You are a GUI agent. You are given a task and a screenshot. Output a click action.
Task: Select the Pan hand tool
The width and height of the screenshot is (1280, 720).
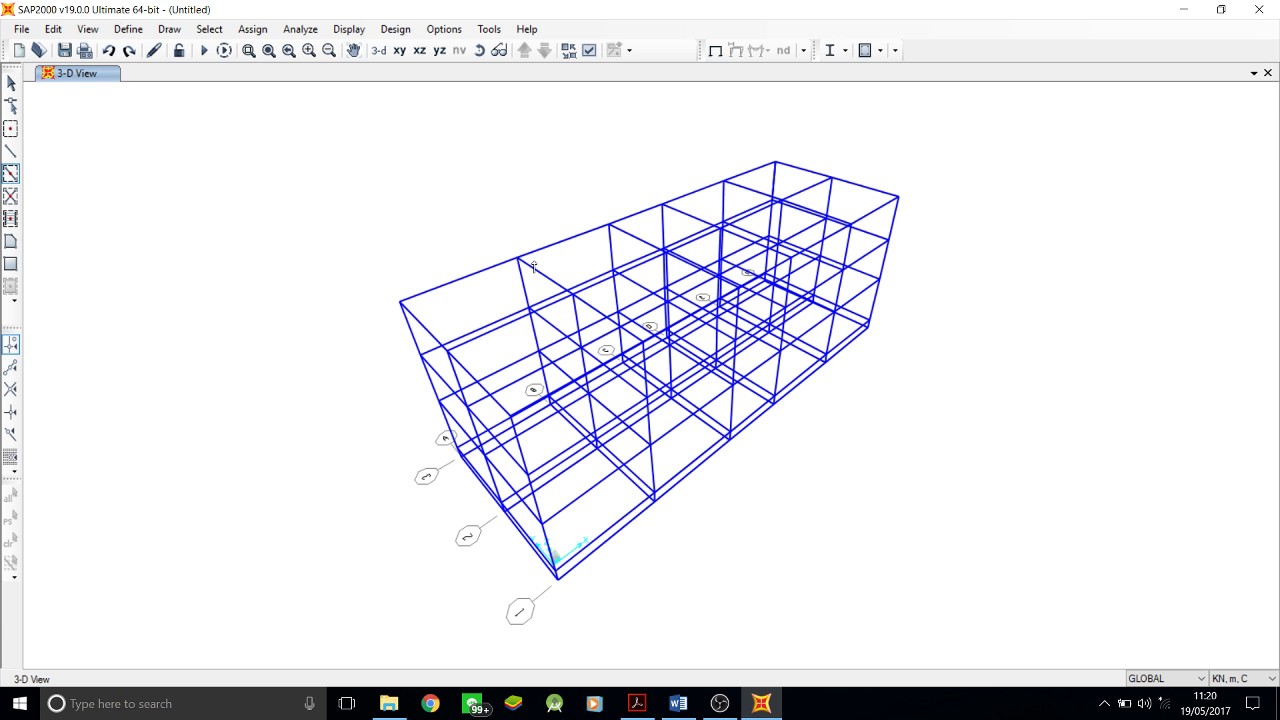pyautogui.click(x=353, y=50)
